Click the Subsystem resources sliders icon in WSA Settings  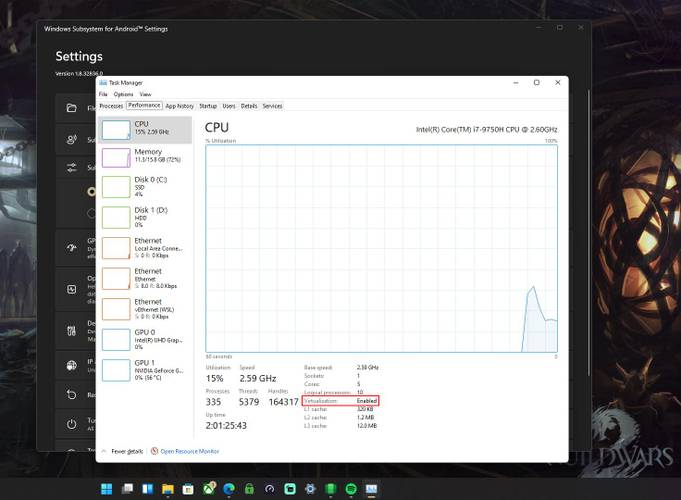(x=72, y=167)
